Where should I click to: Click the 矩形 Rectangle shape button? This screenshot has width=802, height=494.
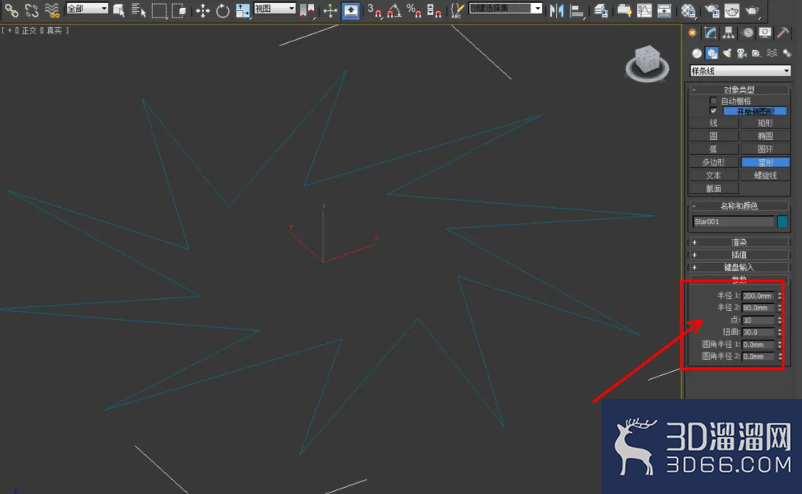coord(765,123)
